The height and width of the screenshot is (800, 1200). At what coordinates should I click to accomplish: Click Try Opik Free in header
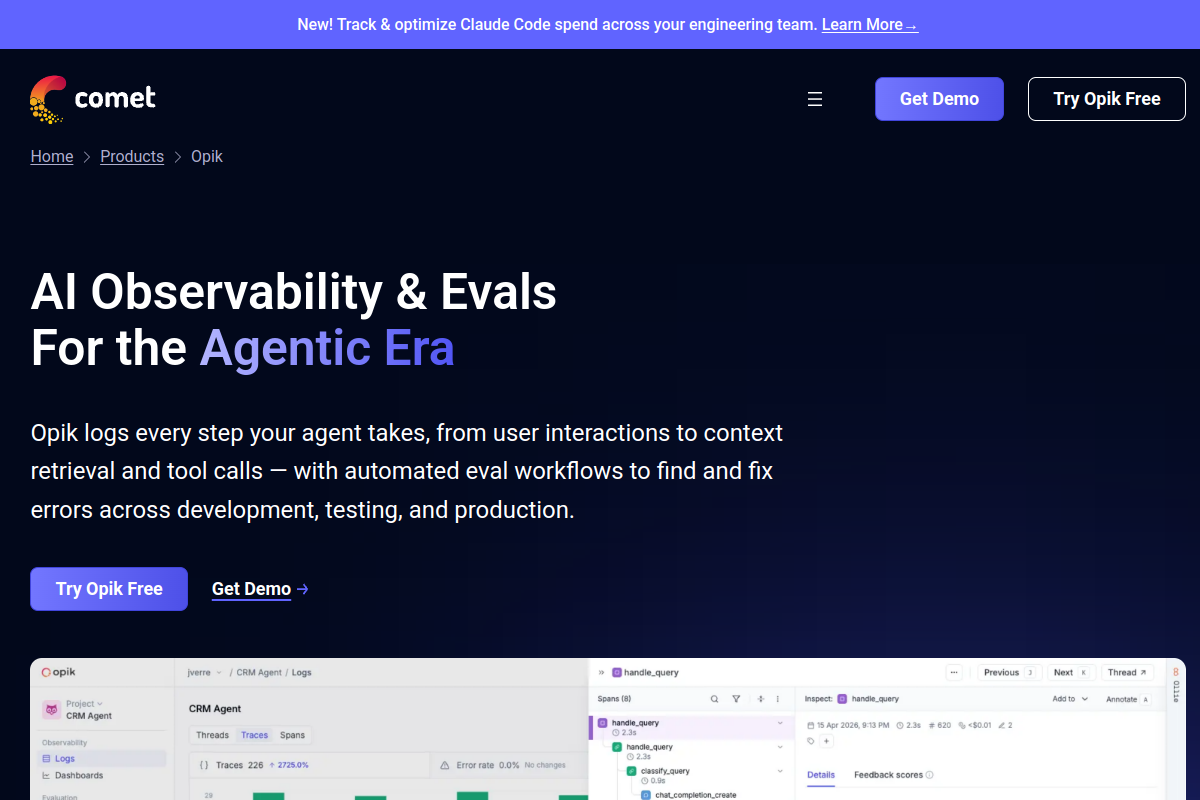coord(1107,99)
